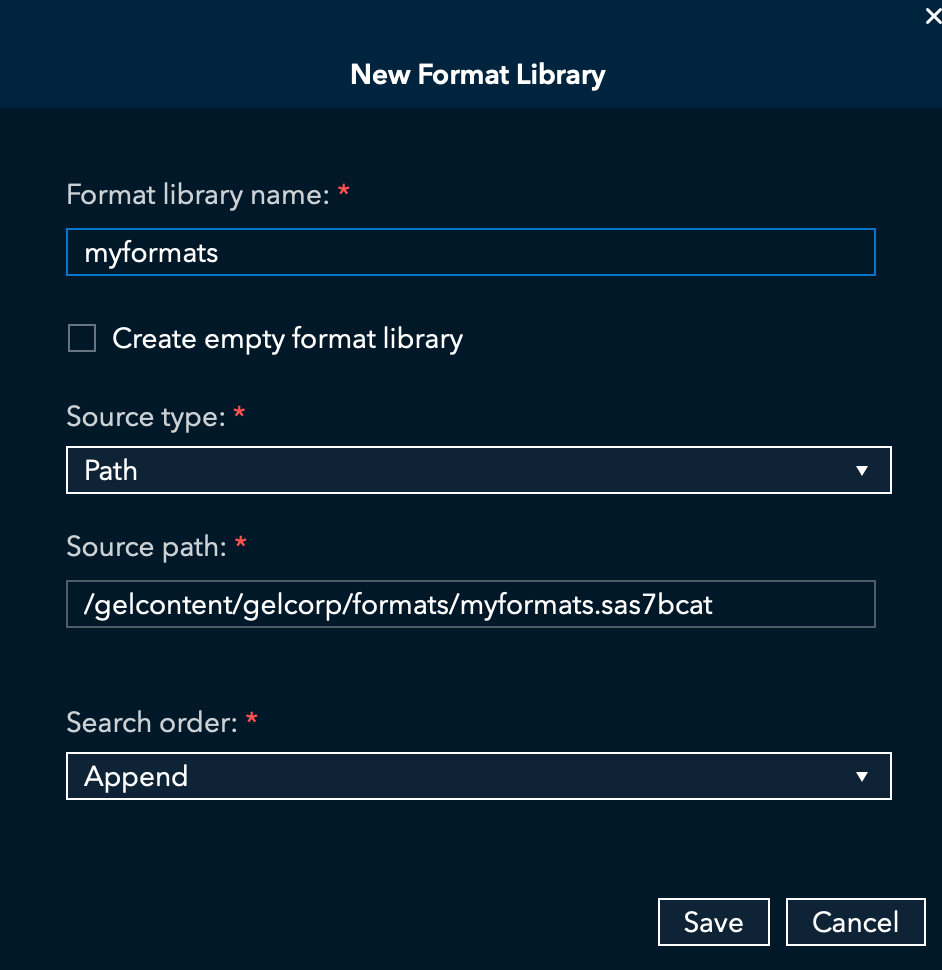Click the Search order dropdown arrow
The image size is (942, 970).
862,776
